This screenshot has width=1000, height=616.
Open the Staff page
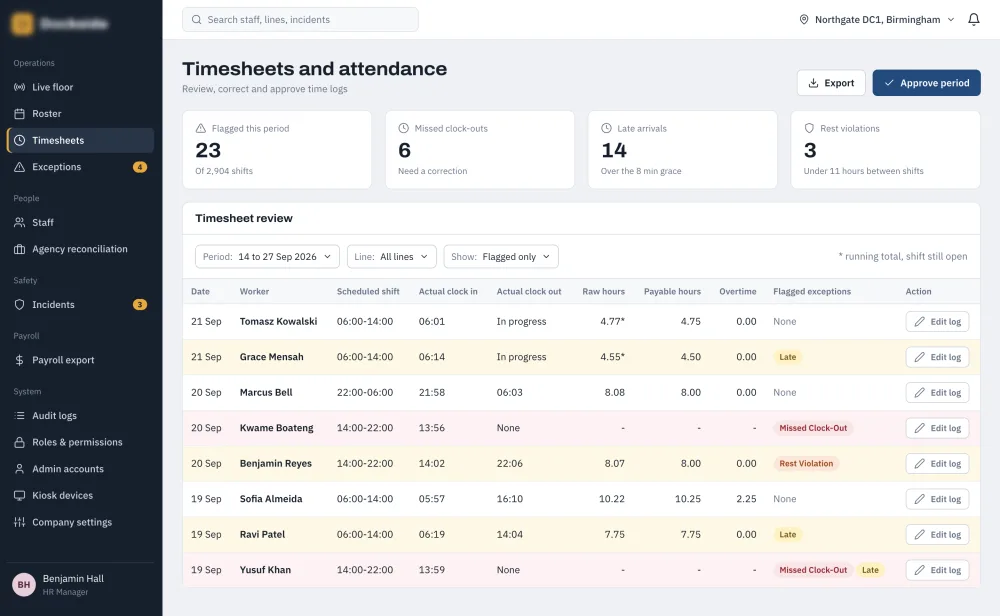pyautogui.click(x=80, y=223)
